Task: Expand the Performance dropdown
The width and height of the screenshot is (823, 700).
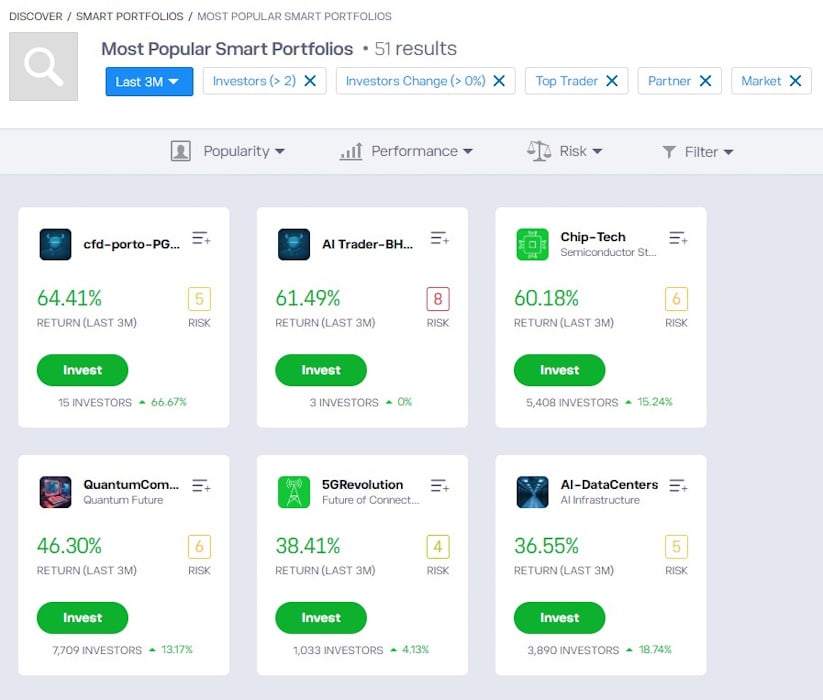Action: (x=422, y=151)
